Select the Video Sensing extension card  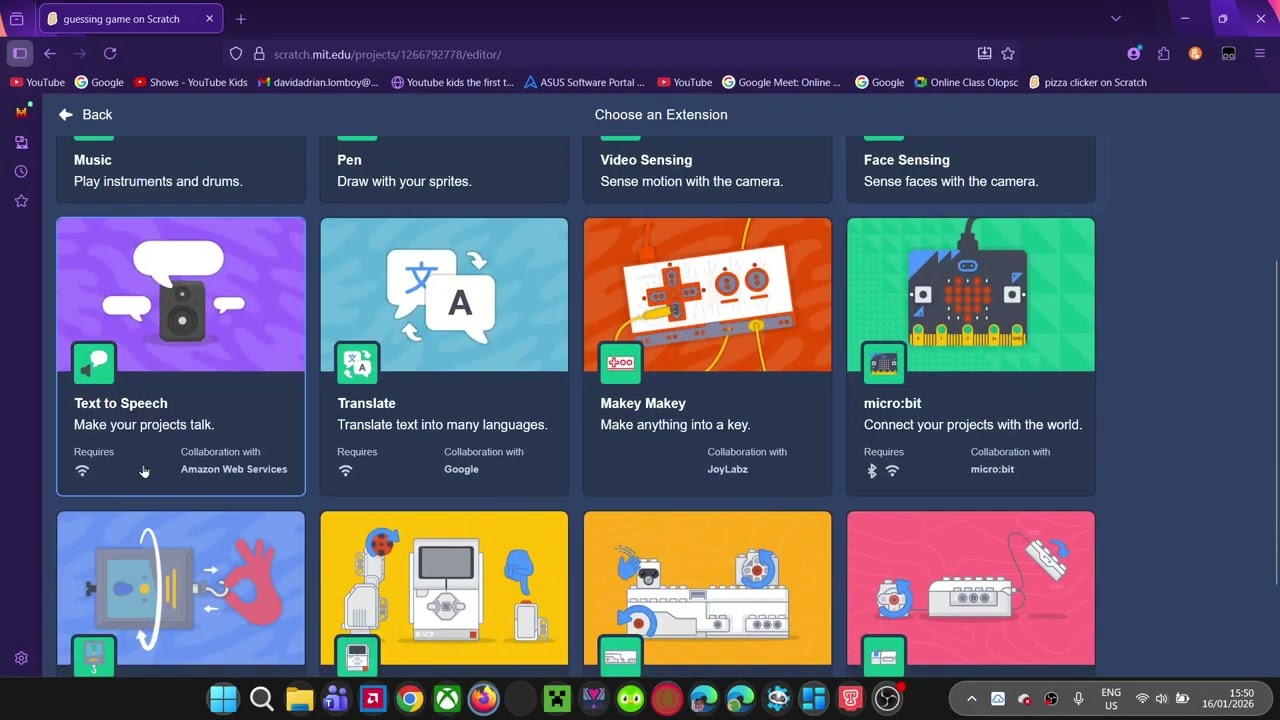coord(707,169)
